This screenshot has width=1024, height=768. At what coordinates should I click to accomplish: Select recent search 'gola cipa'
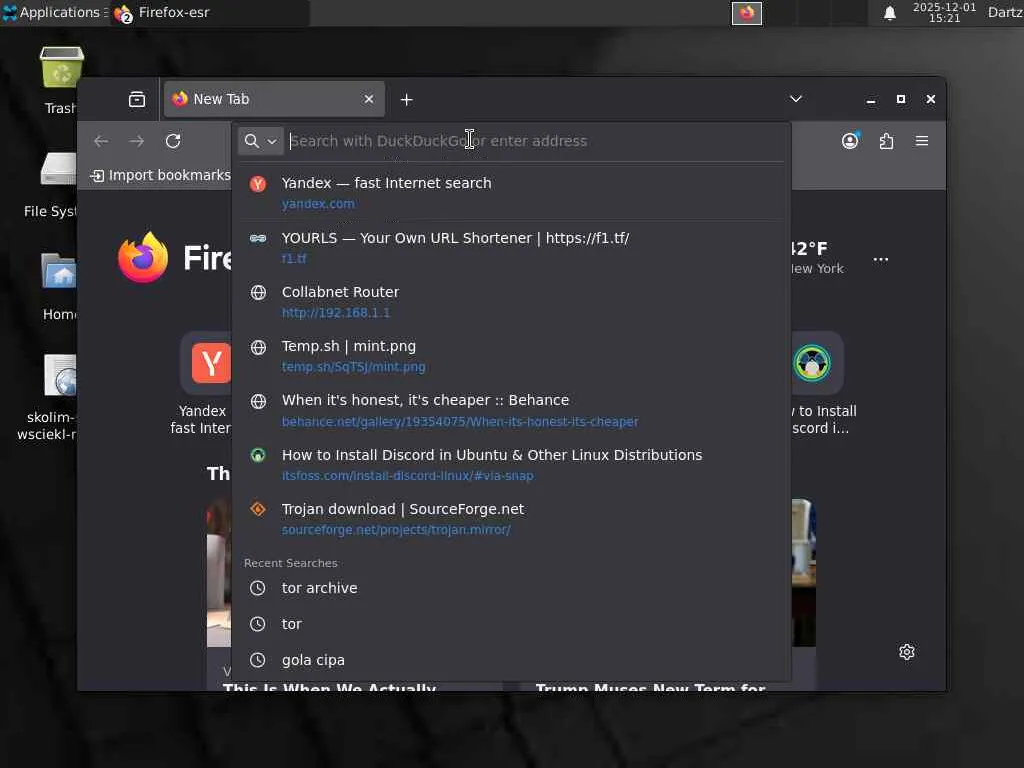tap(511, 660)
